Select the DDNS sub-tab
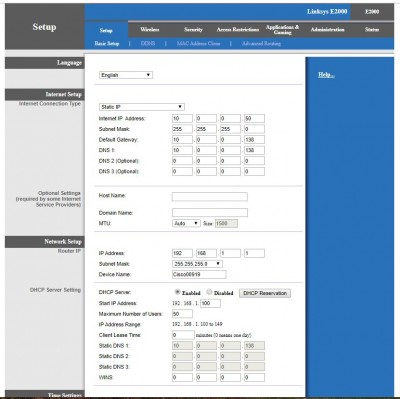The width and height of the screenshot is (400, 399). click(148, 43)
